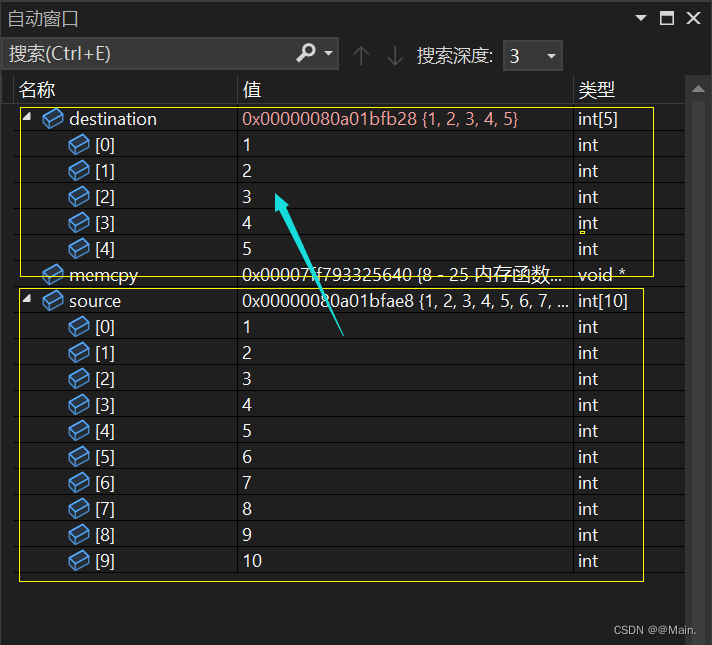712x645 pixels.
Task: Click cube icon of source [6]
Action: click(79, 482)
